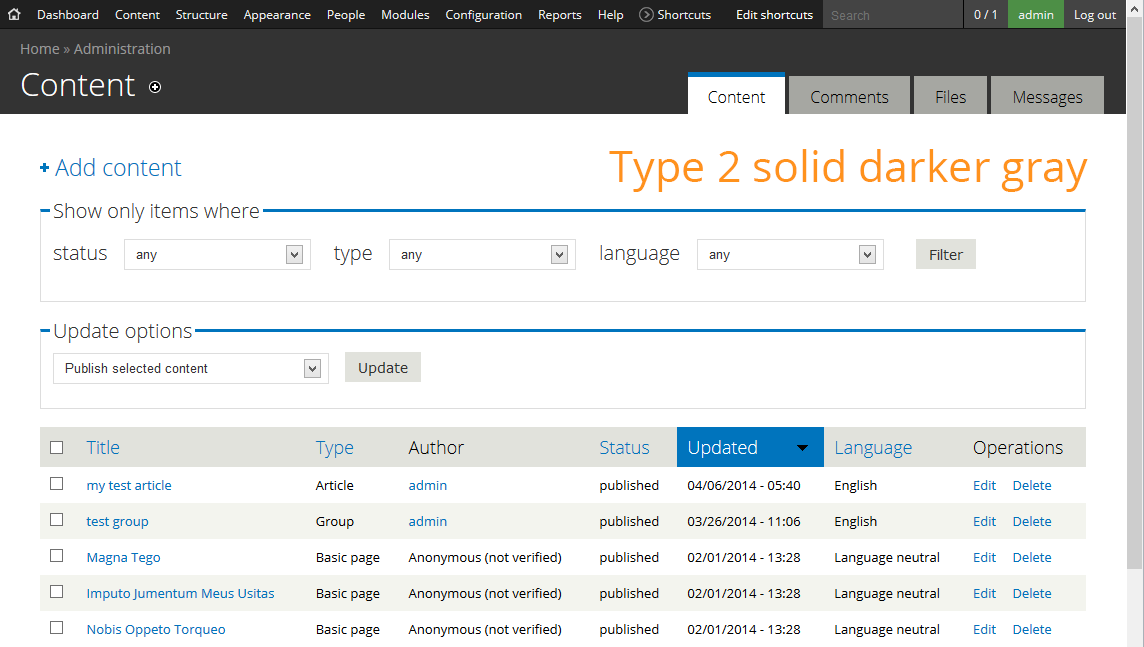Image resolution: width=1144 pixels, height=647 pixels.
Task: Open the Imputo Jumentum Meus Usitas link
Action: [180, 593]
